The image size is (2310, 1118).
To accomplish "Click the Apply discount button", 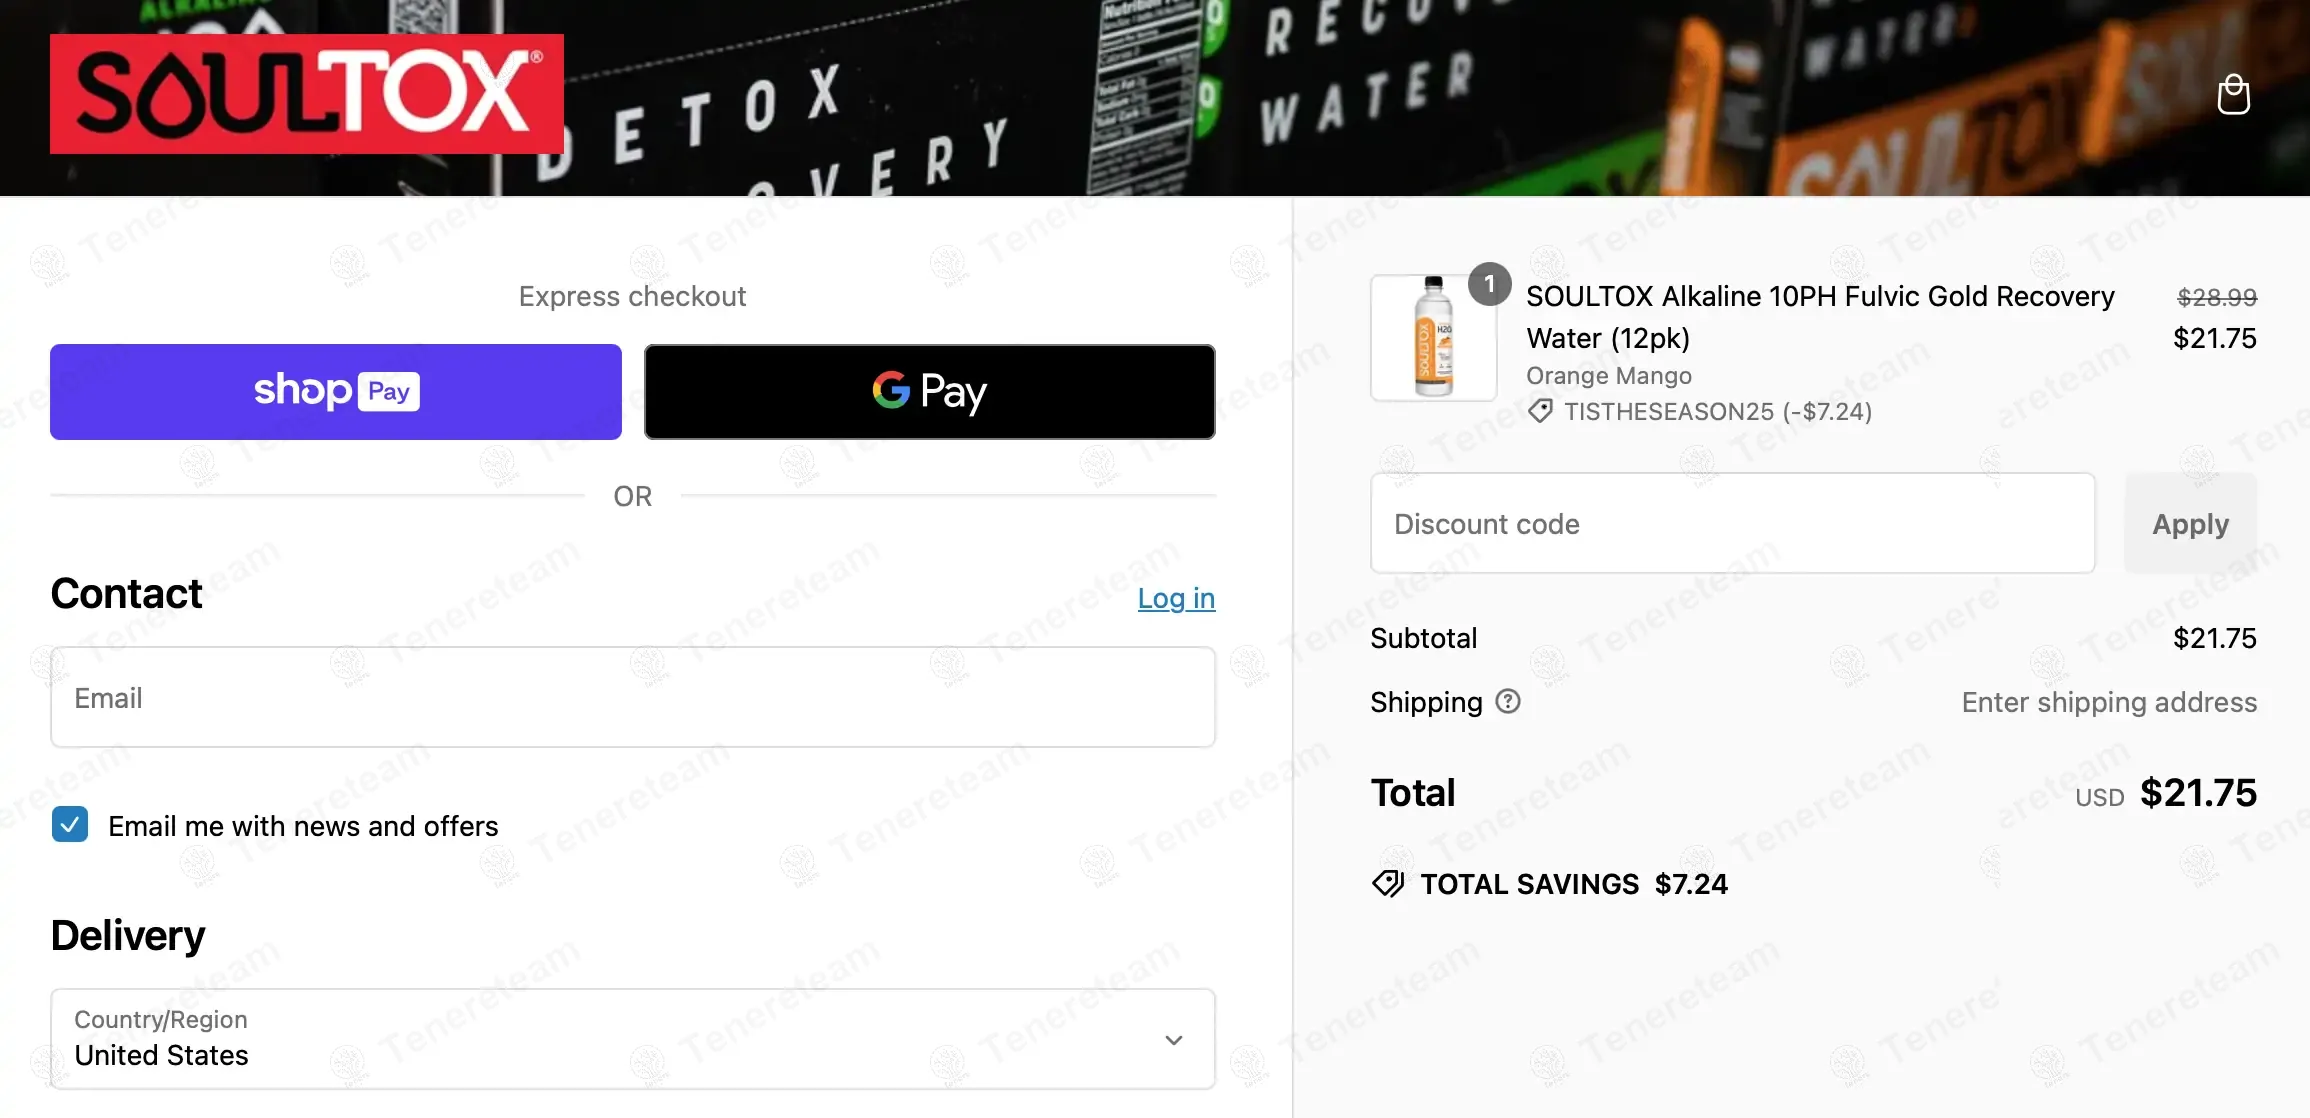I will point(2191,524).
